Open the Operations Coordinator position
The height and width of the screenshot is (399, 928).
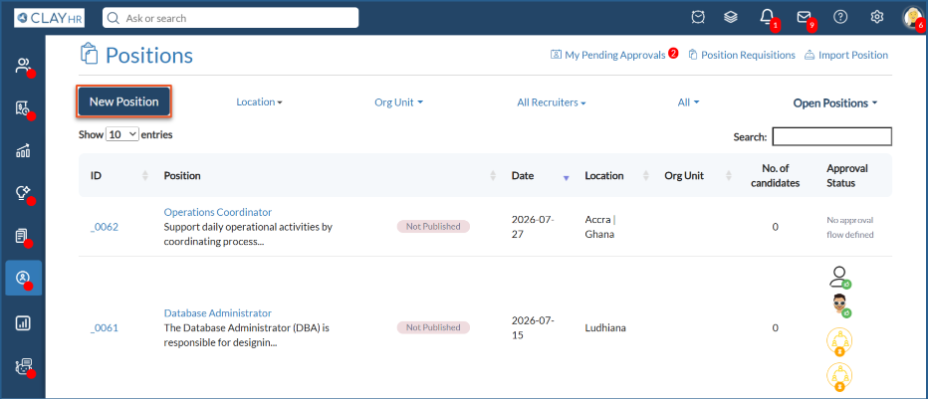coord(218,212)
